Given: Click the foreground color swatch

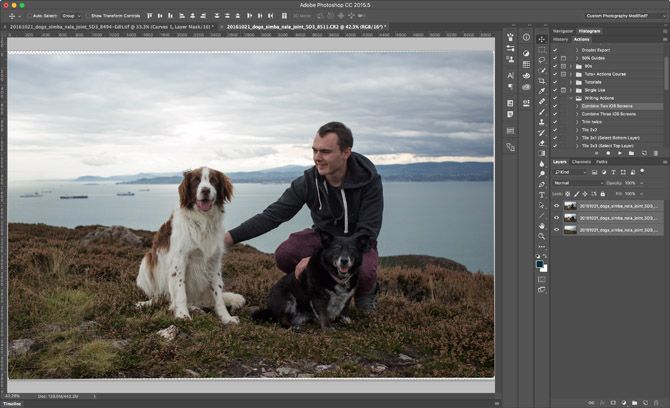Looking at the screenshot, I should (x=539, y=264).
